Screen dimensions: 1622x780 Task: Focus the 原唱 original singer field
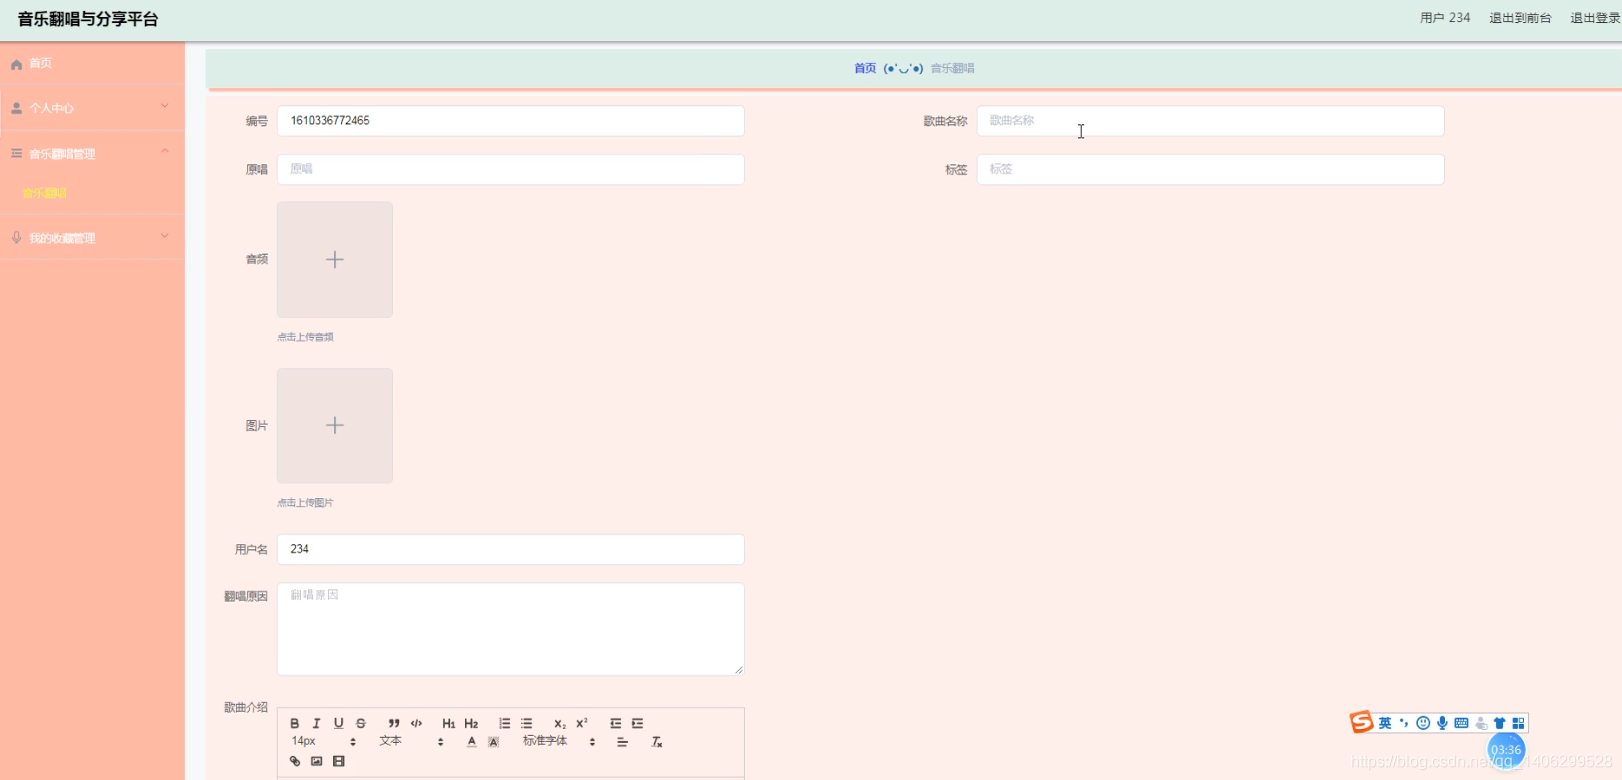[x=511, y=169]
